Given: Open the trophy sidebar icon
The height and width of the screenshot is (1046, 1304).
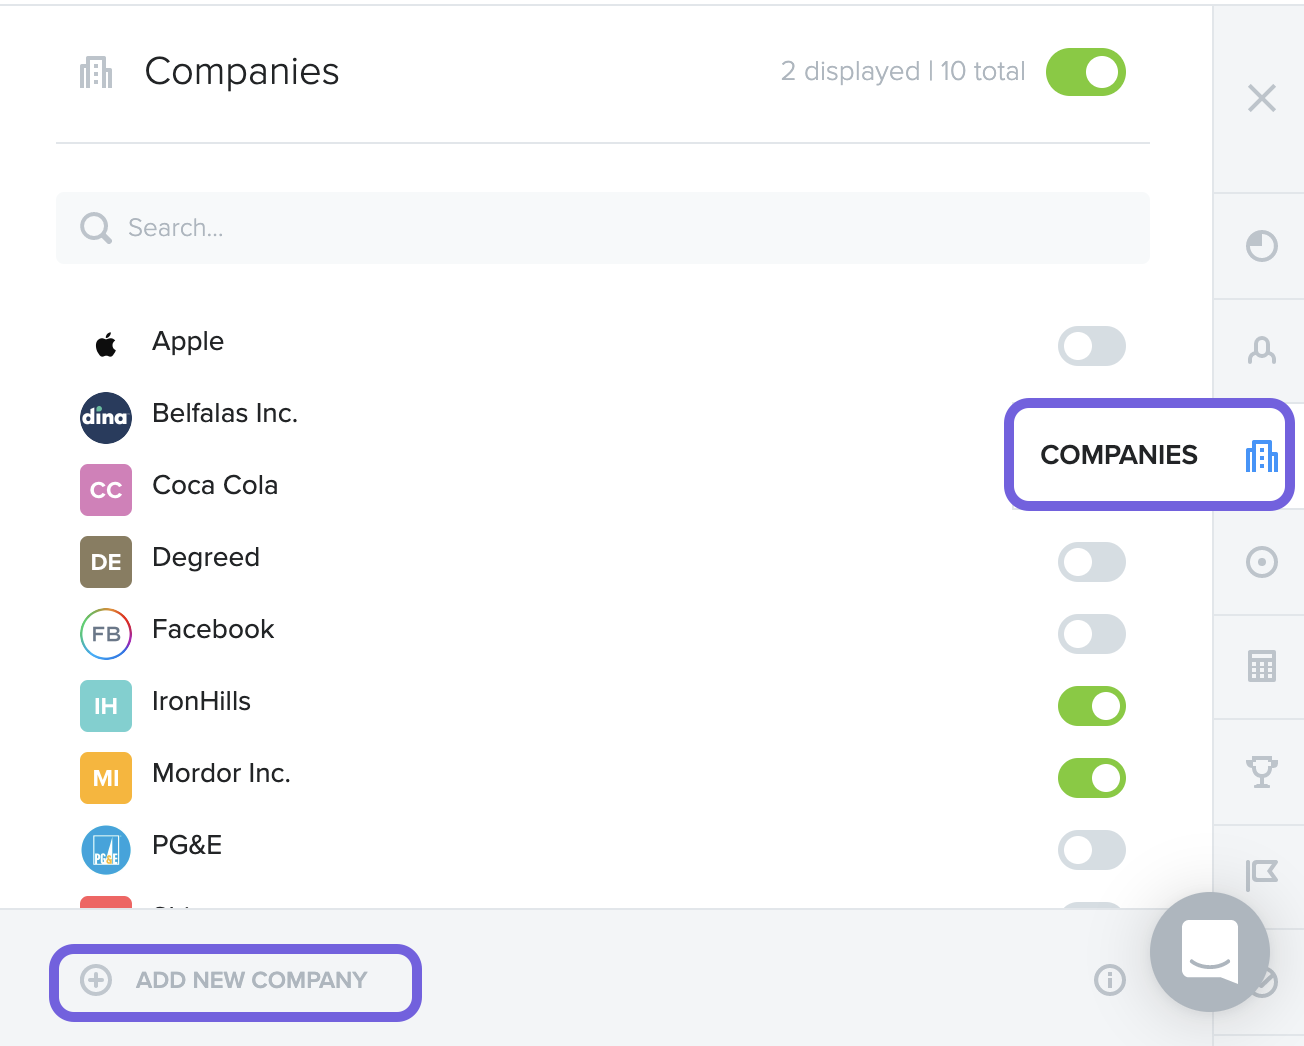Looking at the screenshot, I should pyautogui.click(x=1261, y=771).
